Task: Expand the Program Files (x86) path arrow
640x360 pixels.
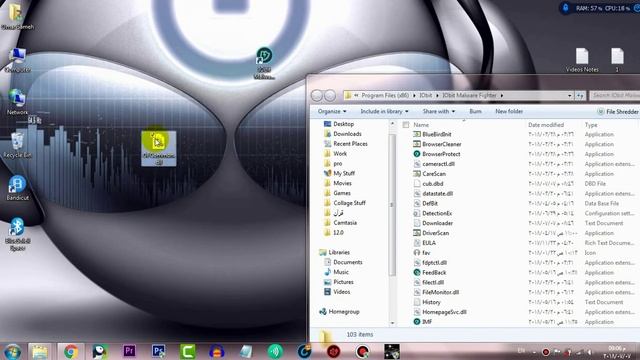Action: (x=414, y=96)
